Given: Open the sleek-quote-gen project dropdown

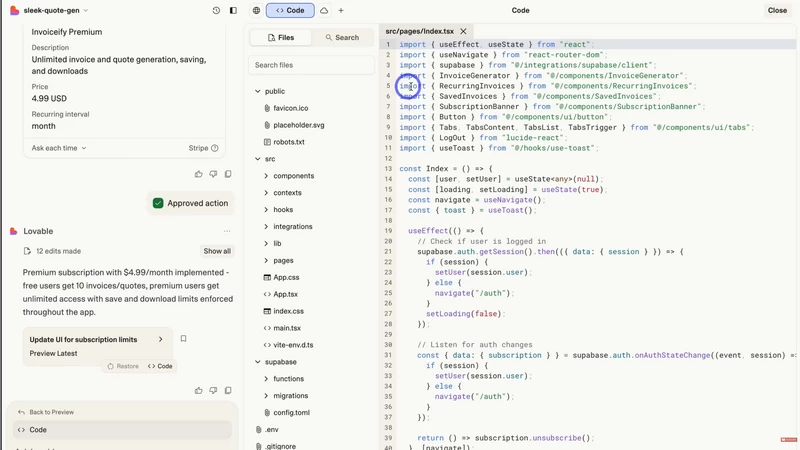Looking at the screenshot, I should pyautogui.click(x=56, y=10).
